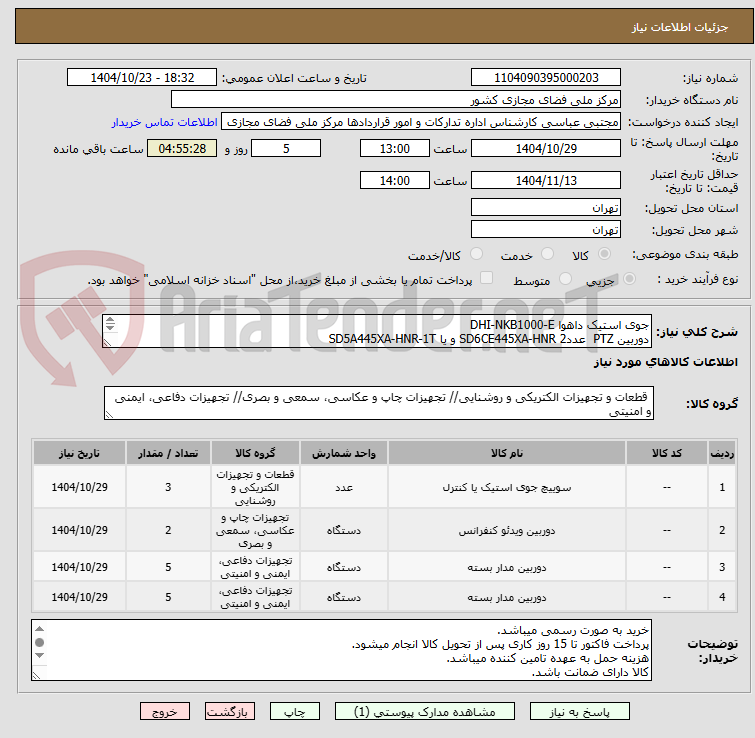The height and width of the screenshot is (738, 755).
Task: Click group تجهیزات چاپ و عکاسی cell
Action: (255, 530)
